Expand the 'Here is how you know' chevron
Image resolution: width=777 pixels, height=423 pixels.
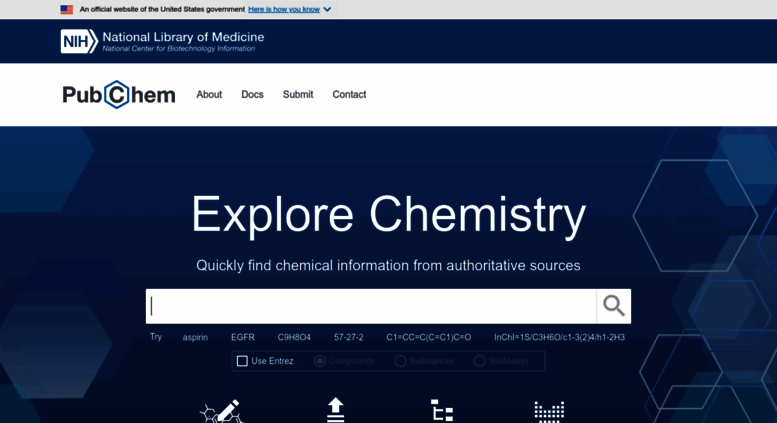pyautogui.click(x=327, y=10)
